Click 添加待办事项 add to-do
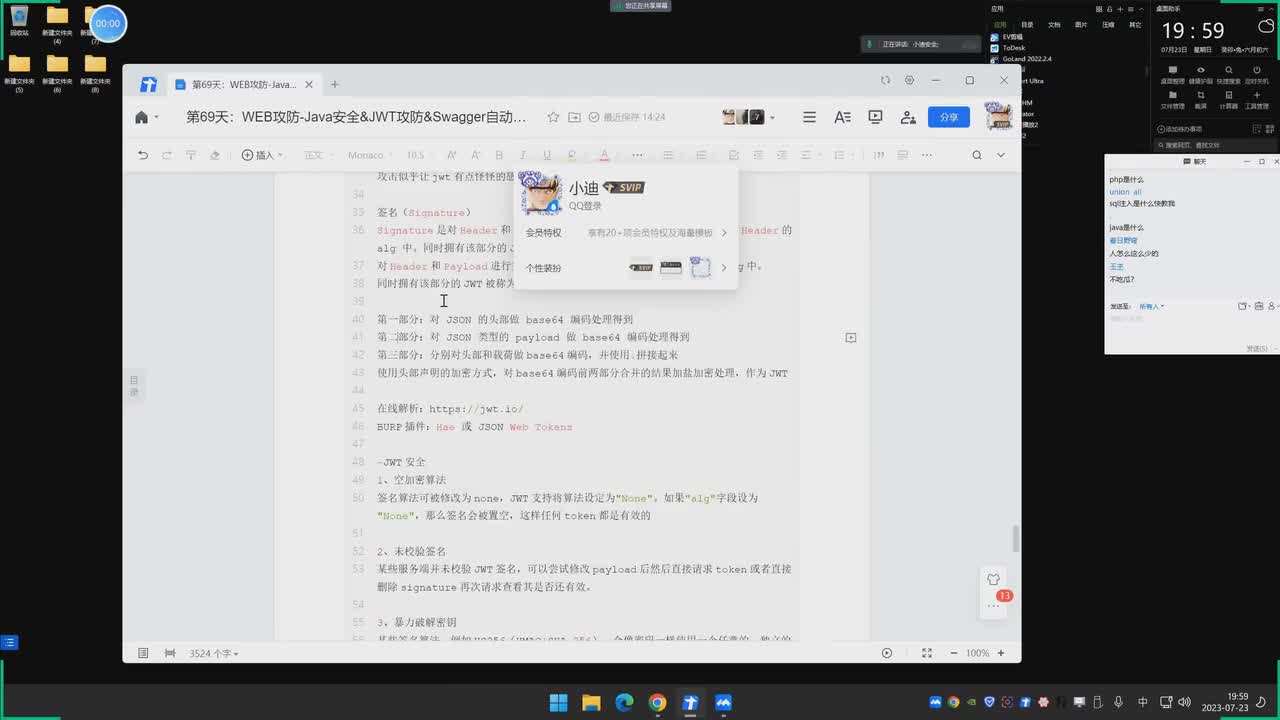Screen dimensions: 1280x720 (x=1180, y=129)
